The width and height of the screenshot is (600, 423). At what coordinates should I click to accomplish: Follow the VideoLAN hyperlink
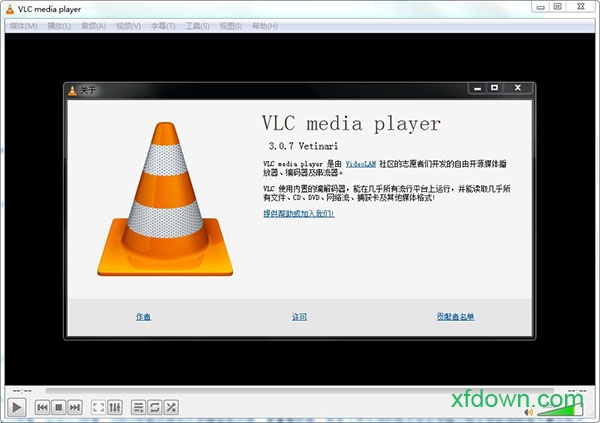tap(360, 164)
